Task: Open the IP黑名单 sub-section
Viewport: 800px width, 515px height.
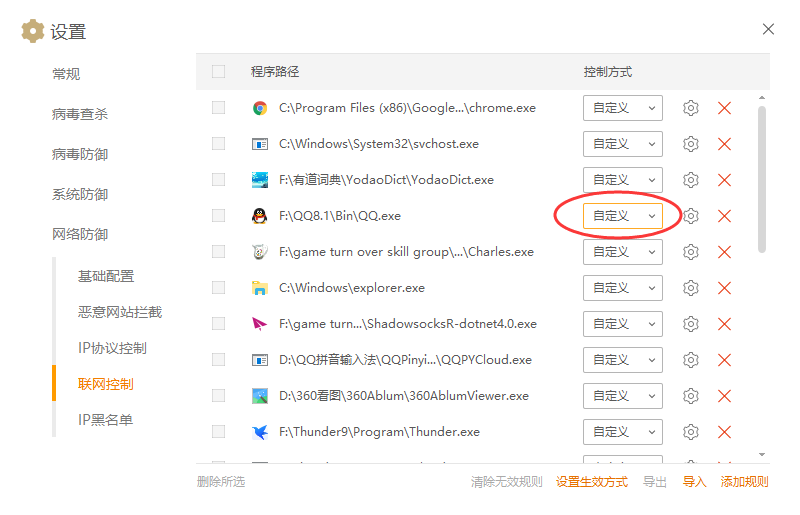Action: pyautogui.click(x=105, y=420)
